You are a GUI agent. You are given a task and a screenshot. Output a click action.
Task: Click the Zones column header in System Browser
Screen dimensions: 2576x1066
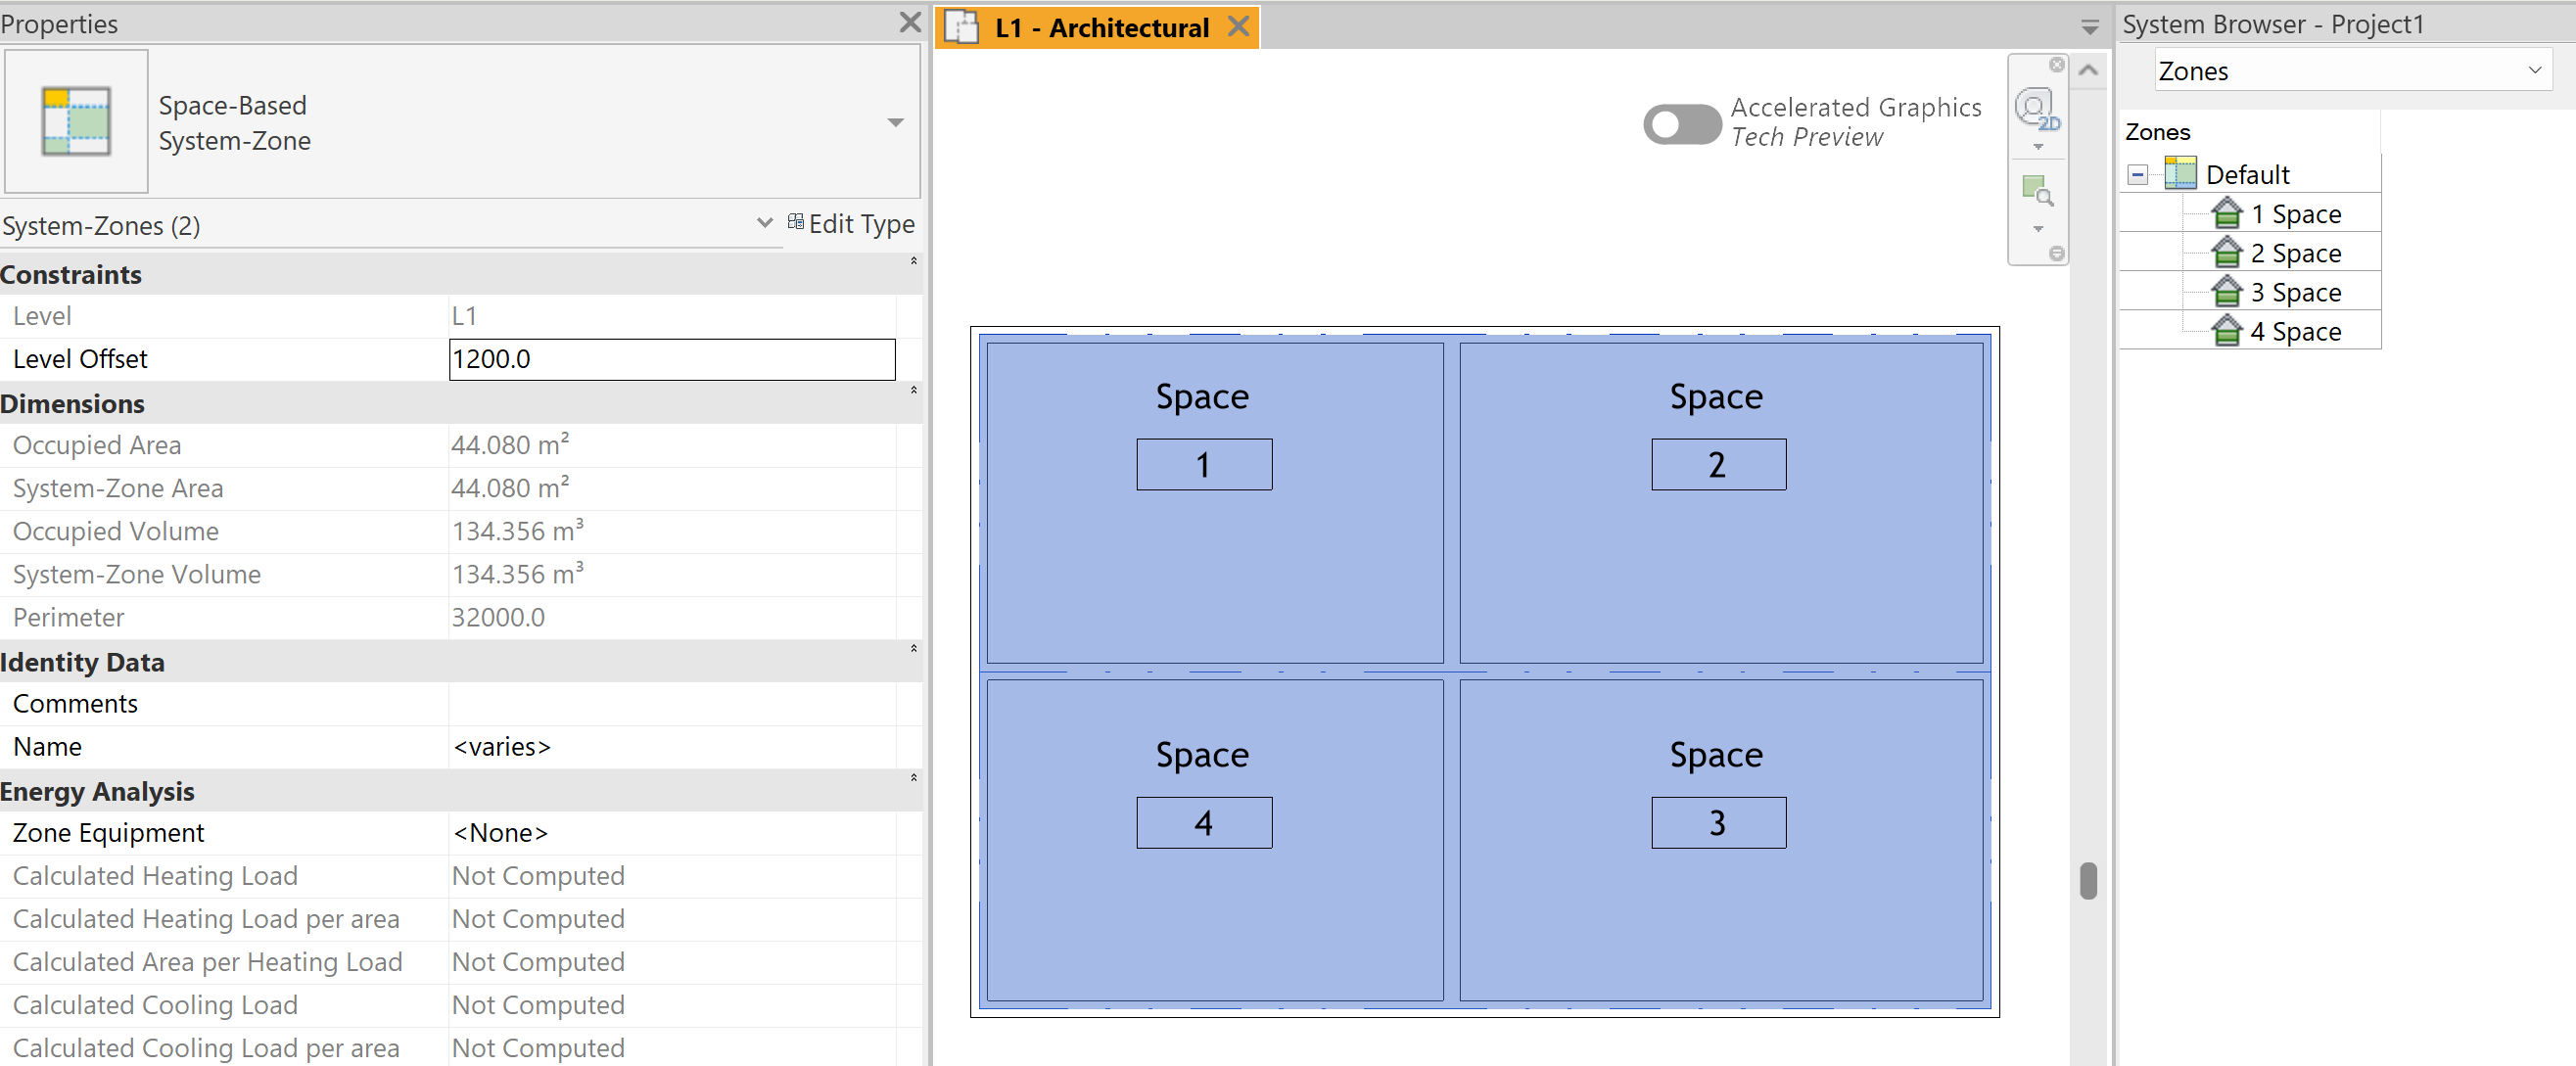2157,132
